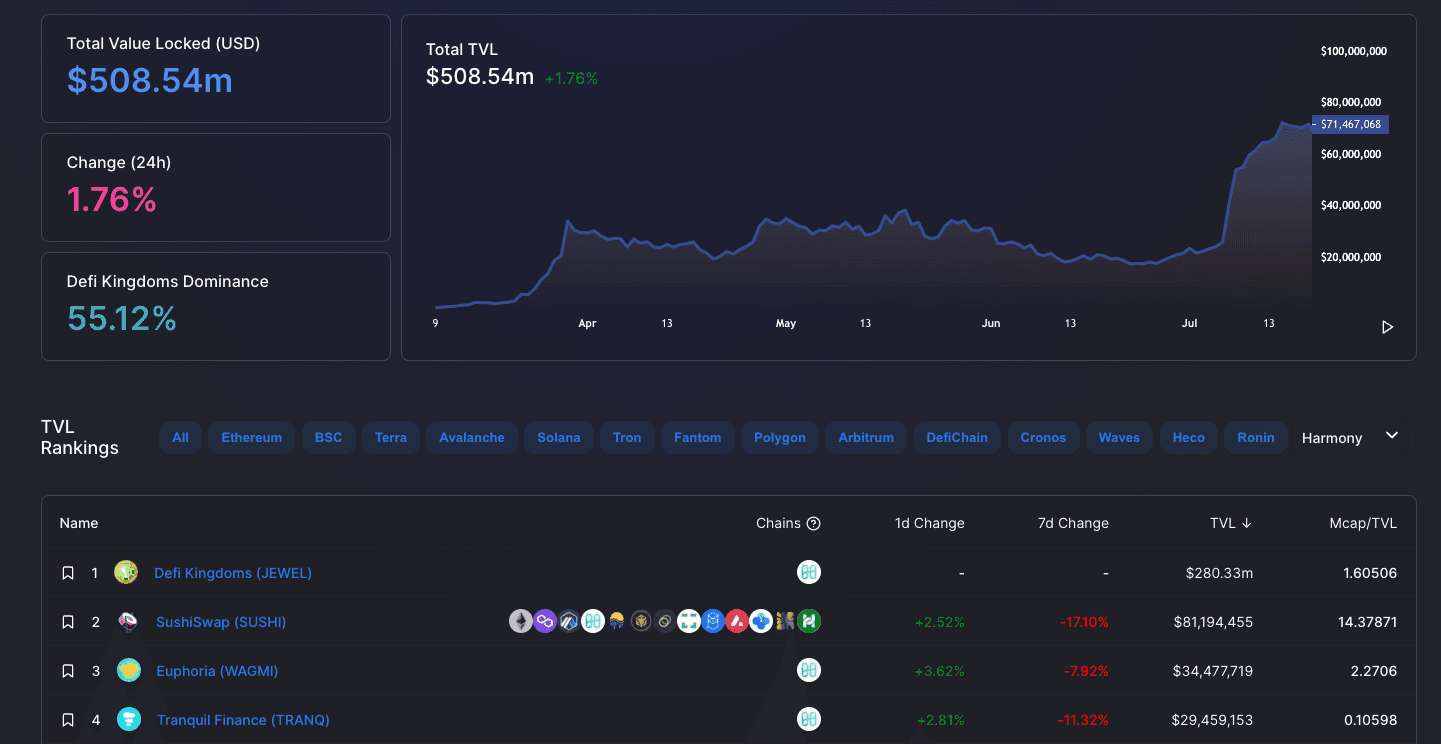The image size is (1441, 744).
Task: Click the Arbitrum chain icon in SushiSwap row
Action: (x=569, y=622)
